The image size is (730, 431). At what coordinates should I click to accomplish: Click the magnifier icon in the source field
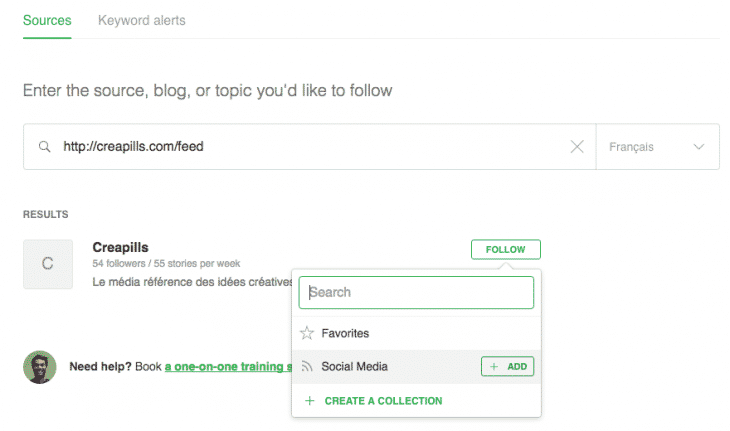tap(44, 147)
